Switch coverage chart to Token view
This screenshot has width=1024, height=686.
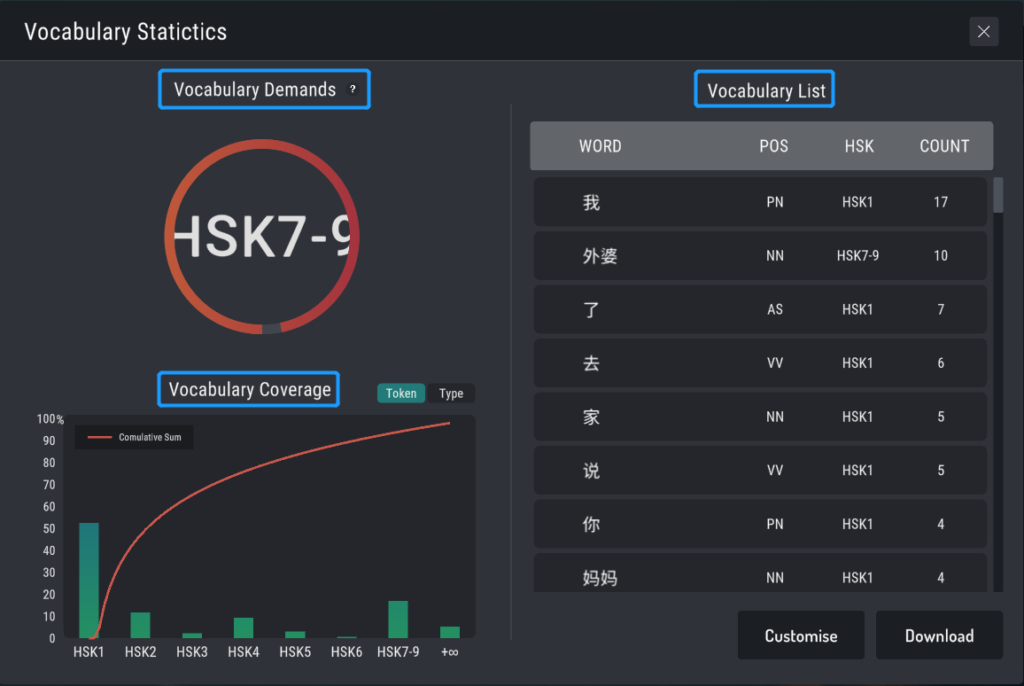point(400,393)
